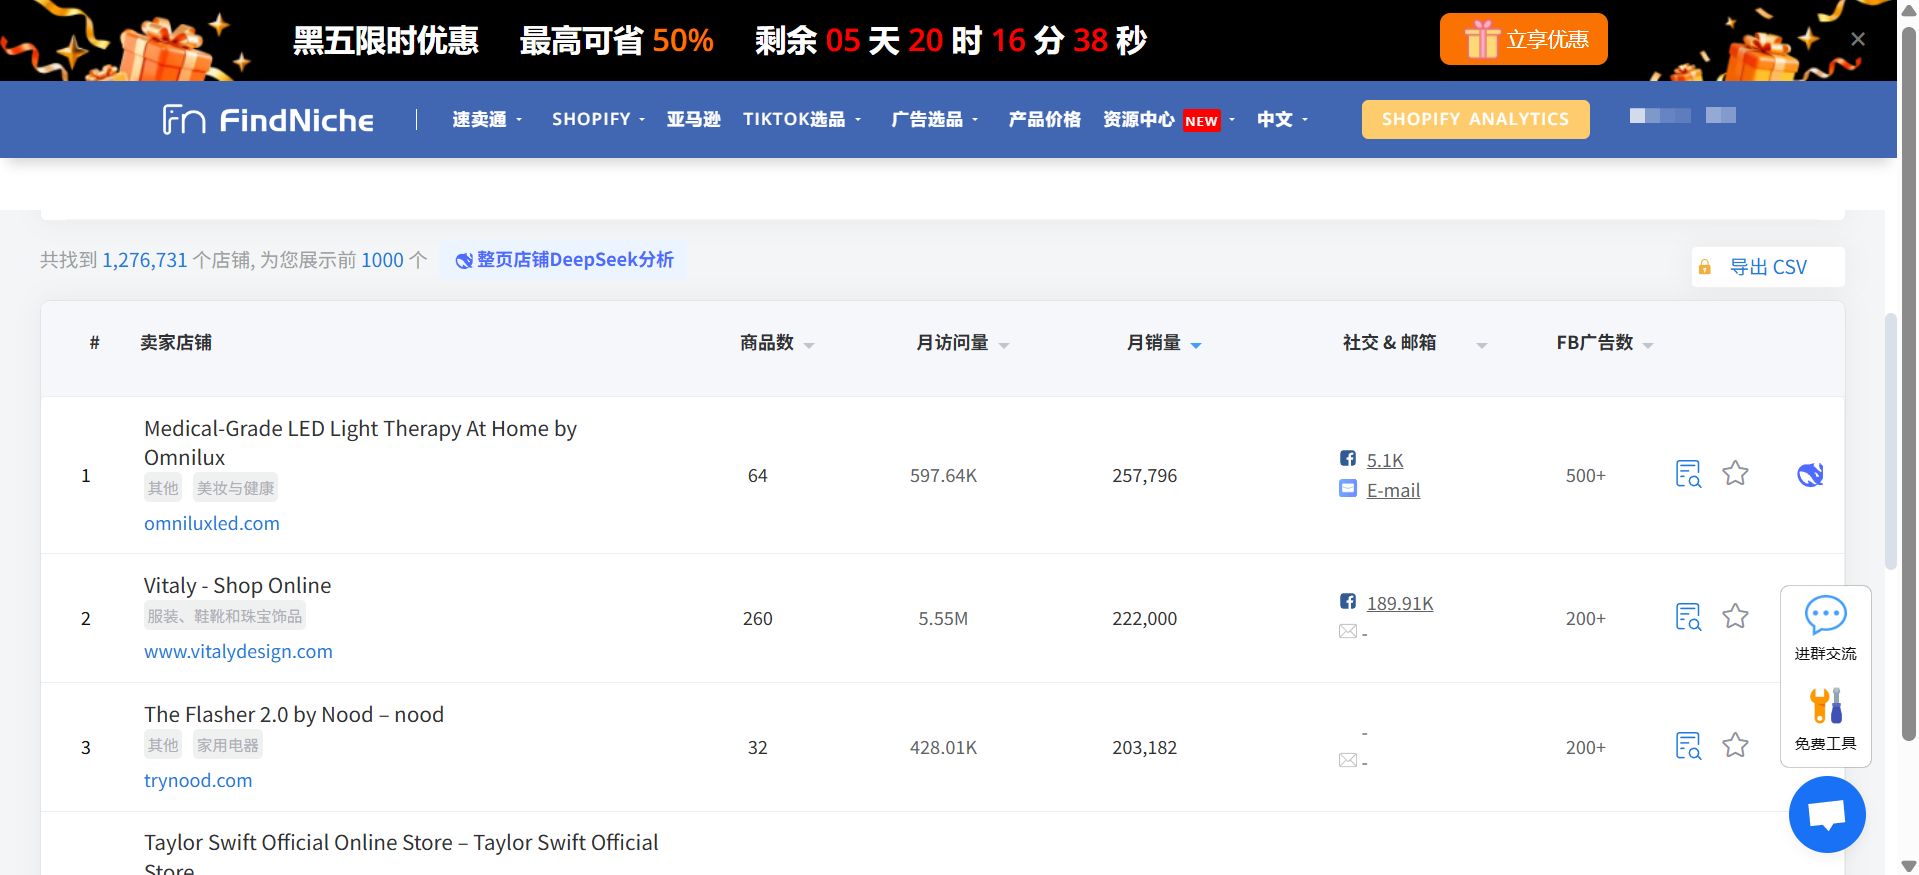Screen dimensions: 1919x875
Task: Open the 亚马逊 menu item
Action: click(x=694, y=119)
